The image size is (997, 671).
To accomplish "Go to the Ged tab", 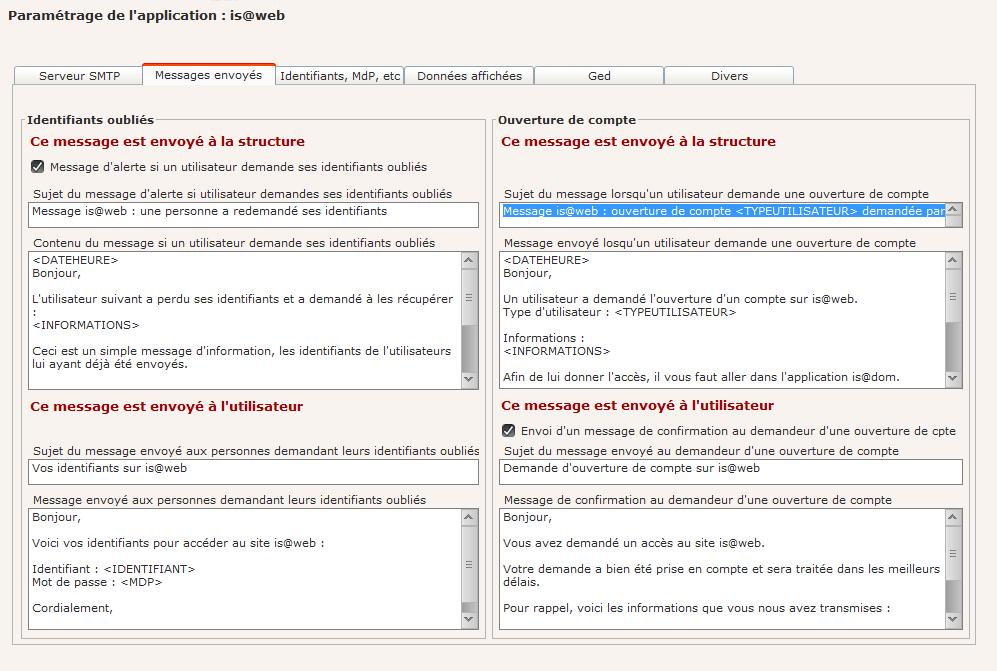I will tap(599, 76).
